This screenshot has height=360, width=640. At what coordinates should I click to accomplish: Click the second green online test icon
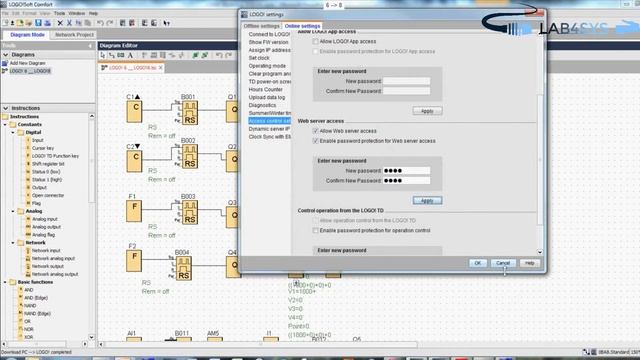pos(204,55)
